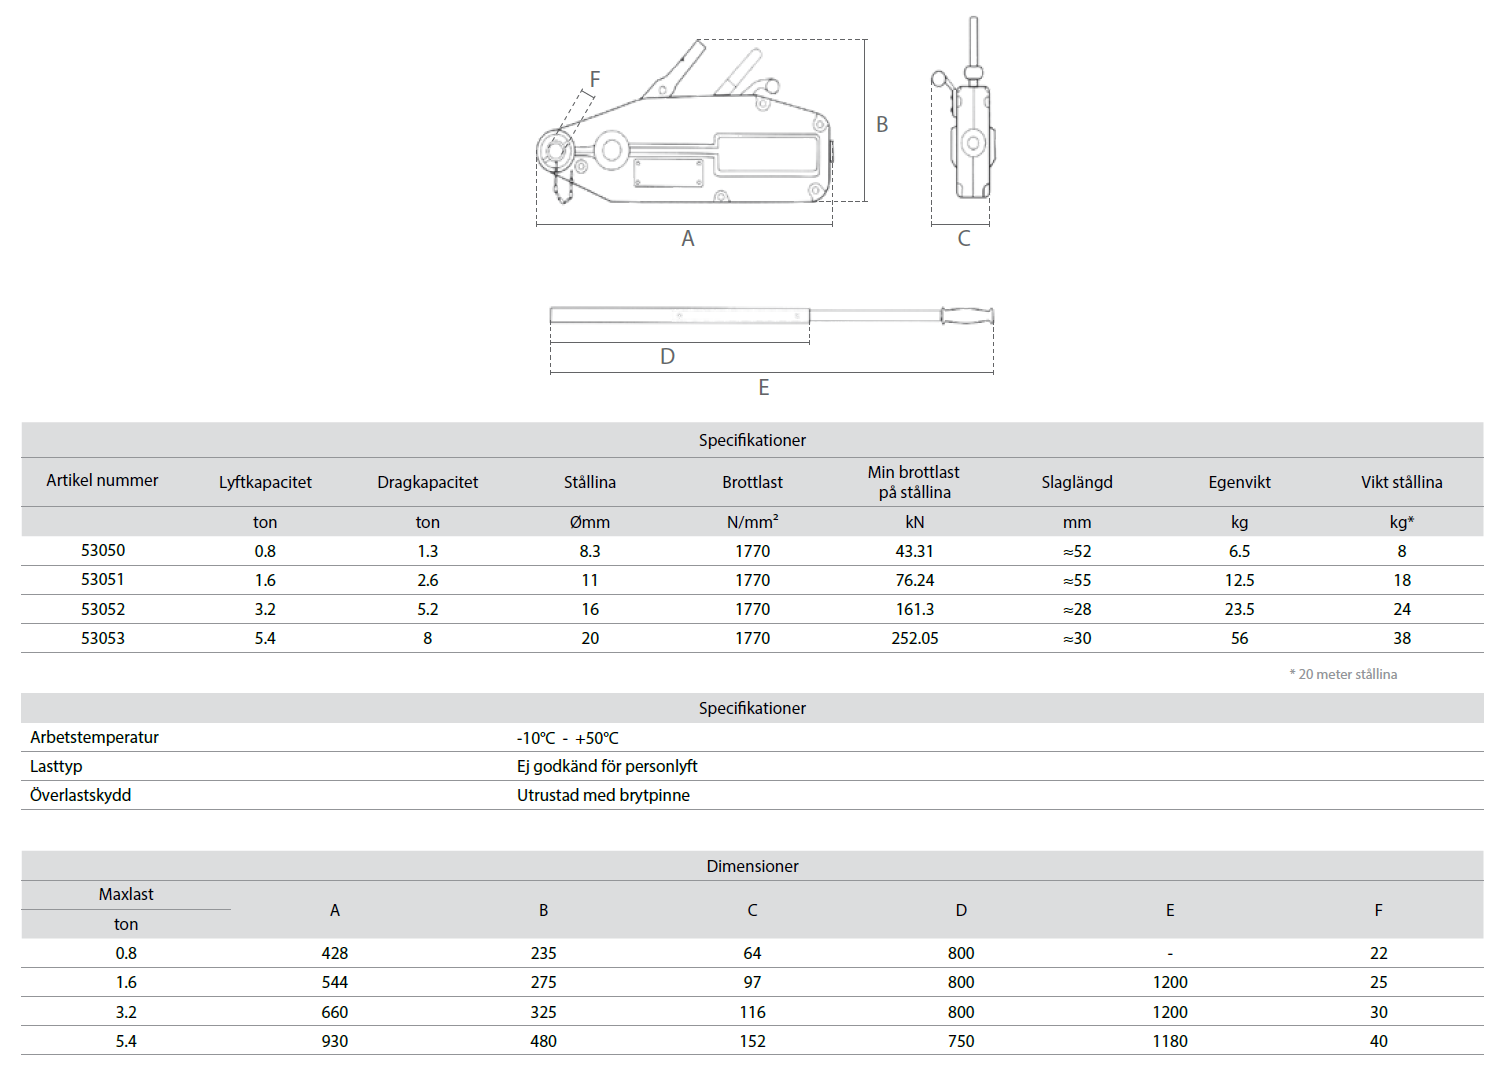Image resolution: width=1506 pixels, height=1070 pixels.
Task: Click dimension label A under the side-view drawing
Action: click(x=688, y=238)
